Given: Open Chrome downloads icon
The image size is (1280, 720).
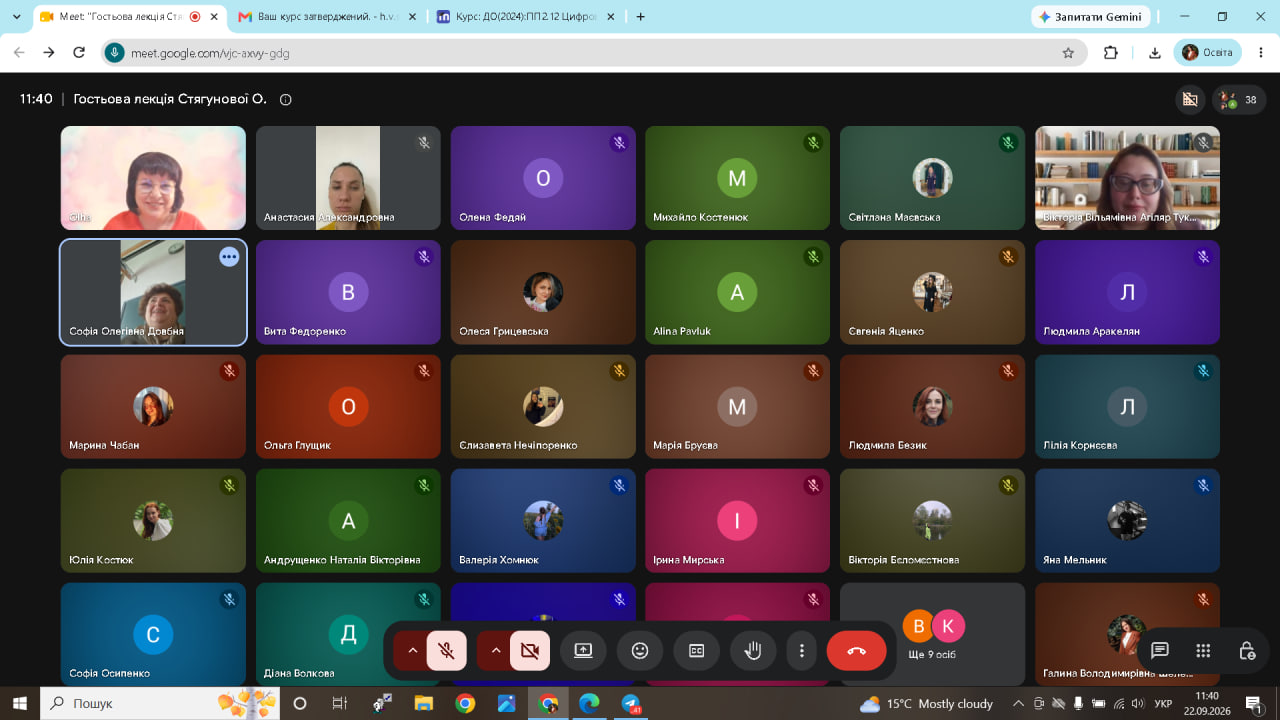Looking at the screenshot, I should click(1155, 53).
